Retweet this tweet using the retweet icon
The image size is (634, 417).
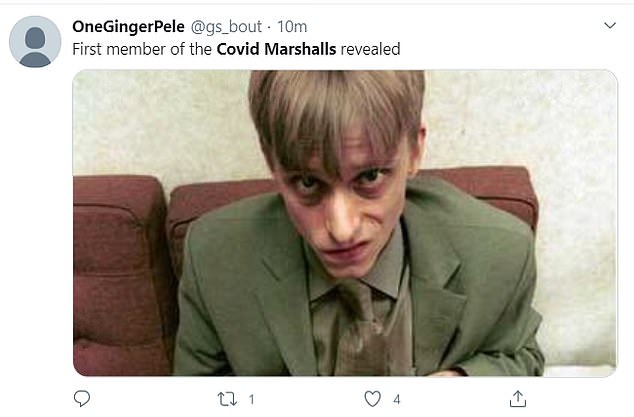pyautogui.click(x=227, y=399)
